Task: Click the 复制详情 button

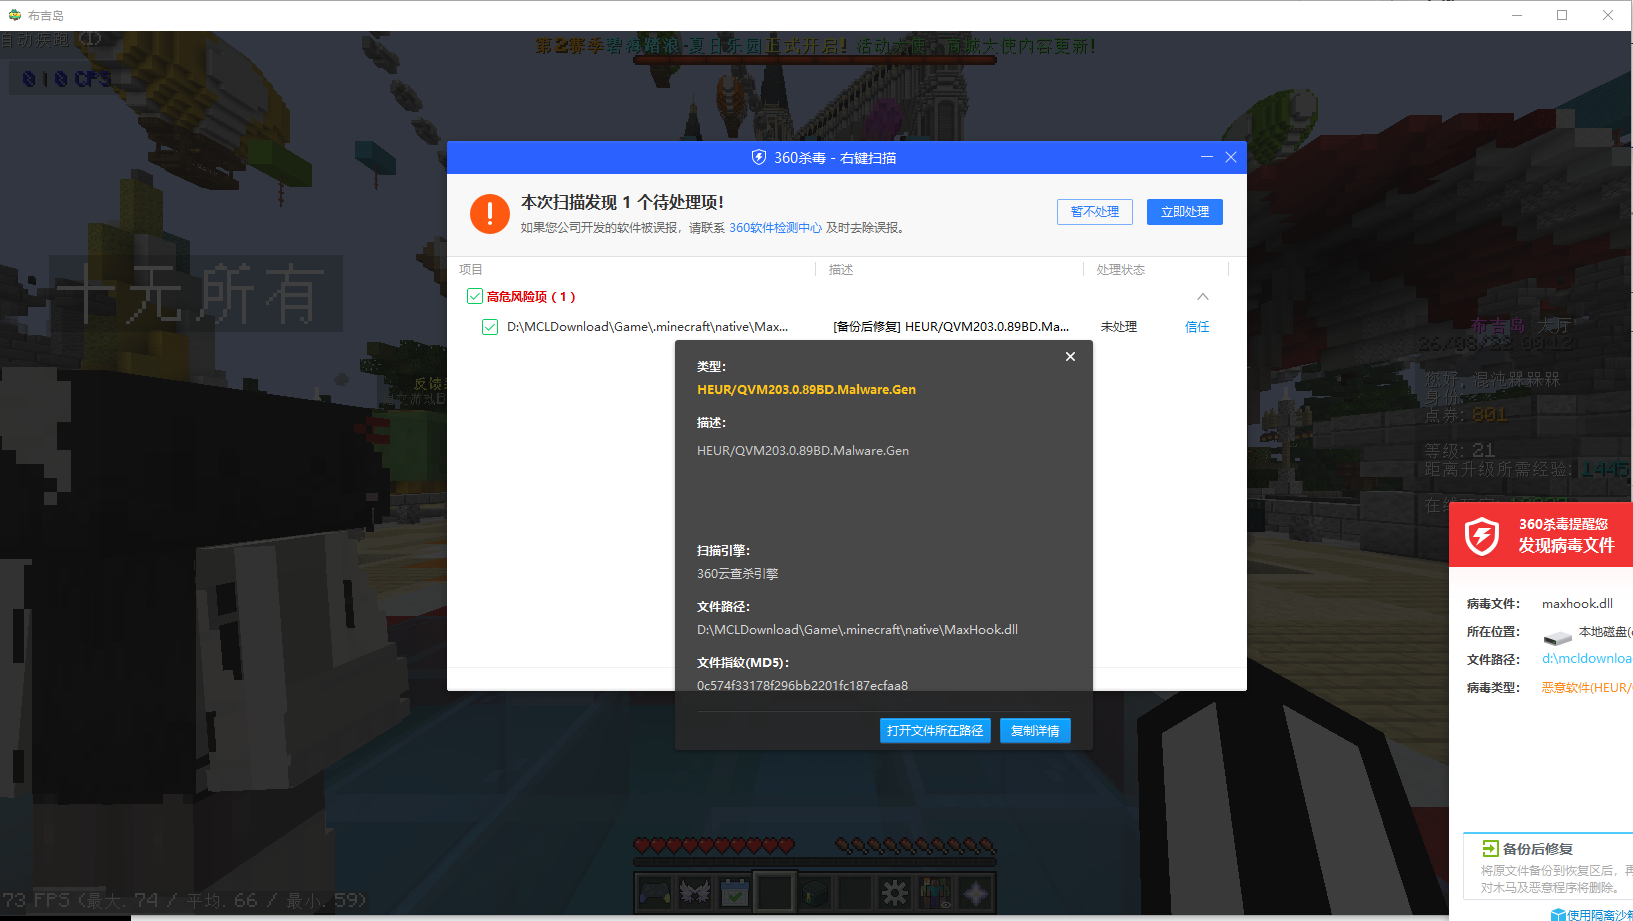Action: tap(1035, 731)
